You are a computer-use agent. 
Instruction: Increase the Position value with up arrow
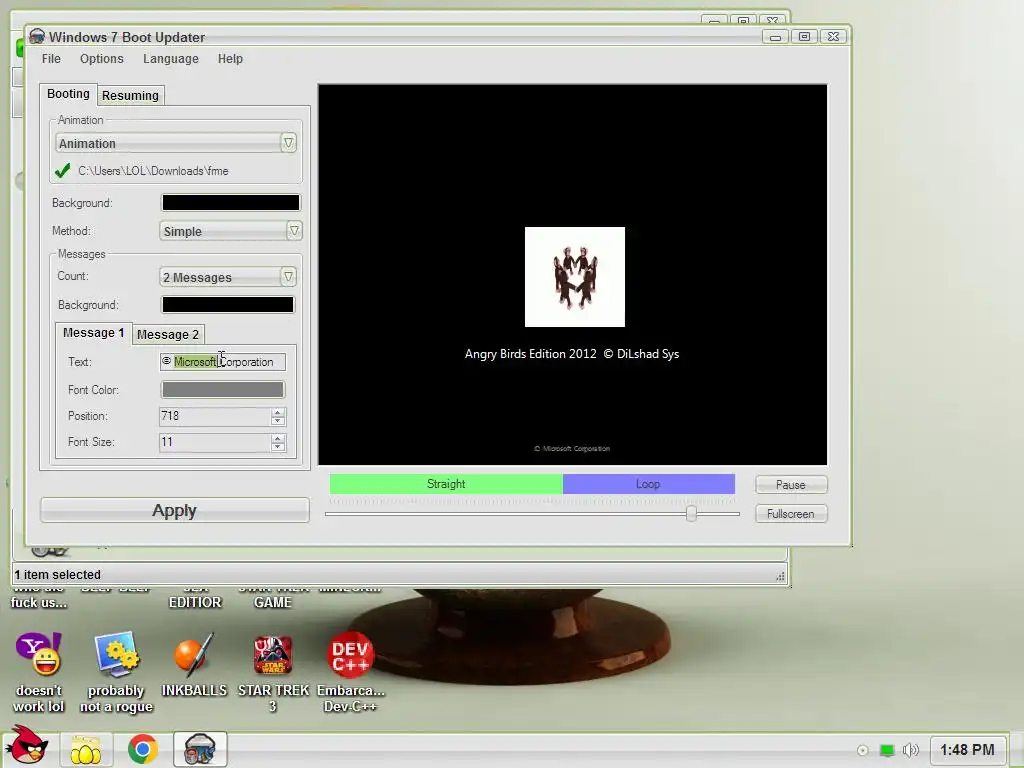click(278, 412)
